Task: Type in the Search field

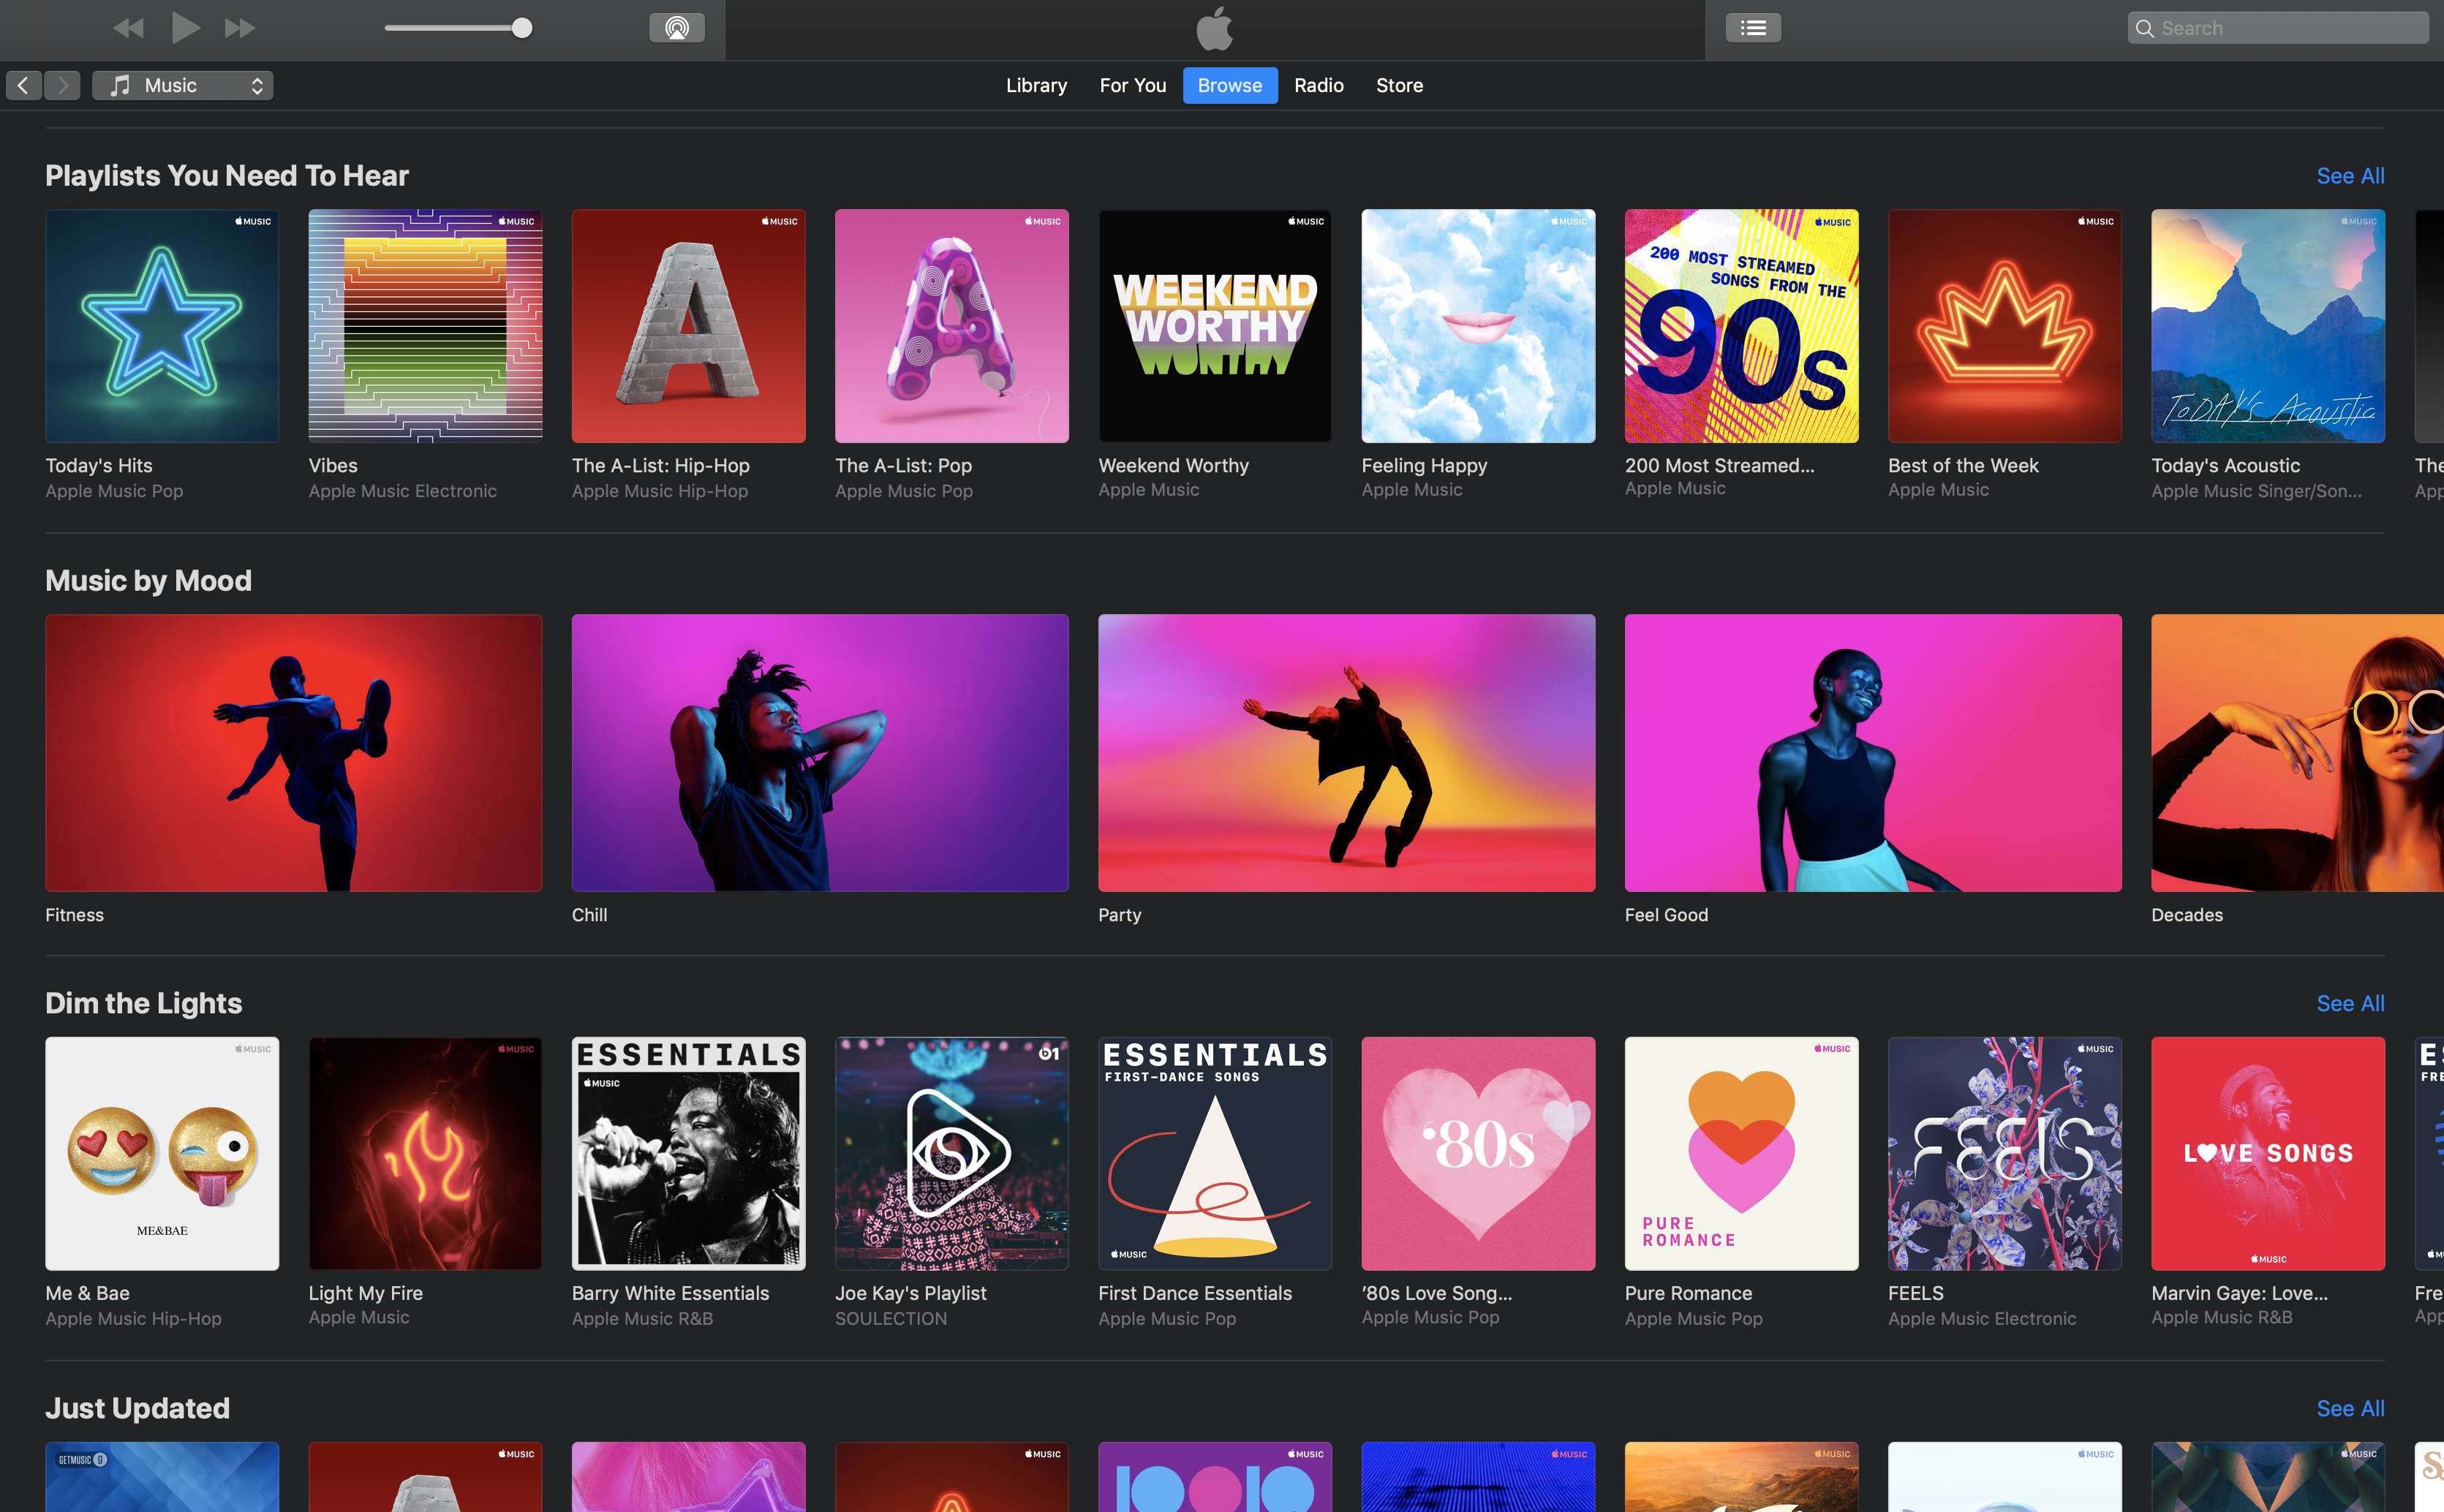Action: [x=2288, y=29]
